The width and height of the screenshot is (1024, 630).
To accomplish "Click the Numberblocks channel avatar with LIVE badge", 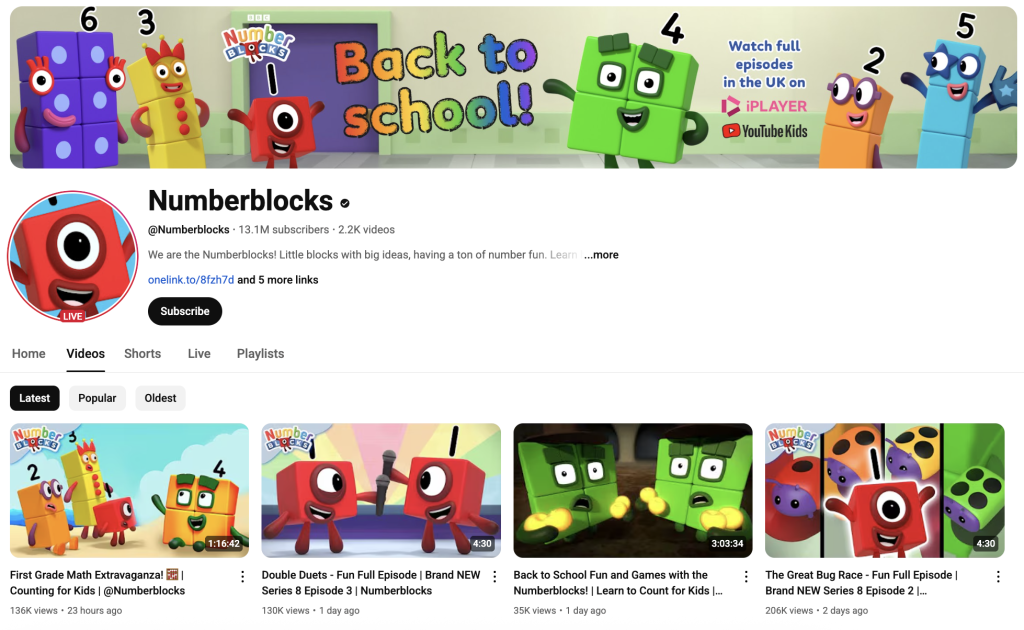I will tap(72, 257).
